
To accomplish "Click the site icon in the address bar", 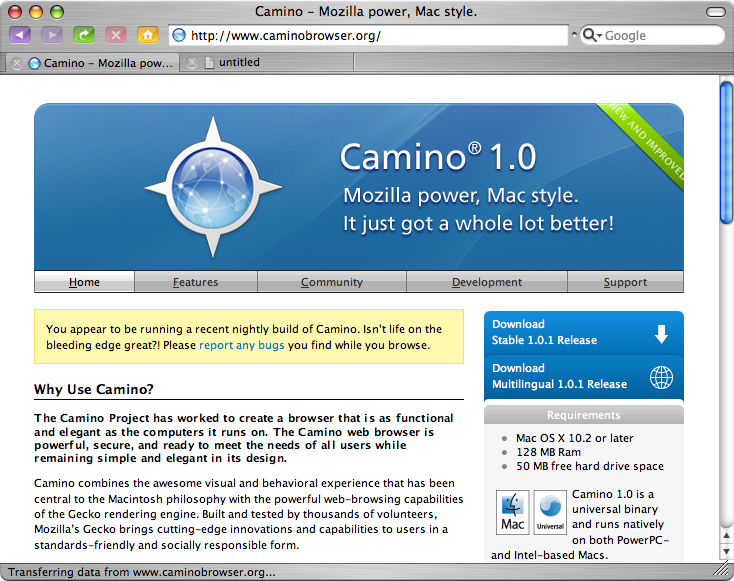I will point(179,35).
